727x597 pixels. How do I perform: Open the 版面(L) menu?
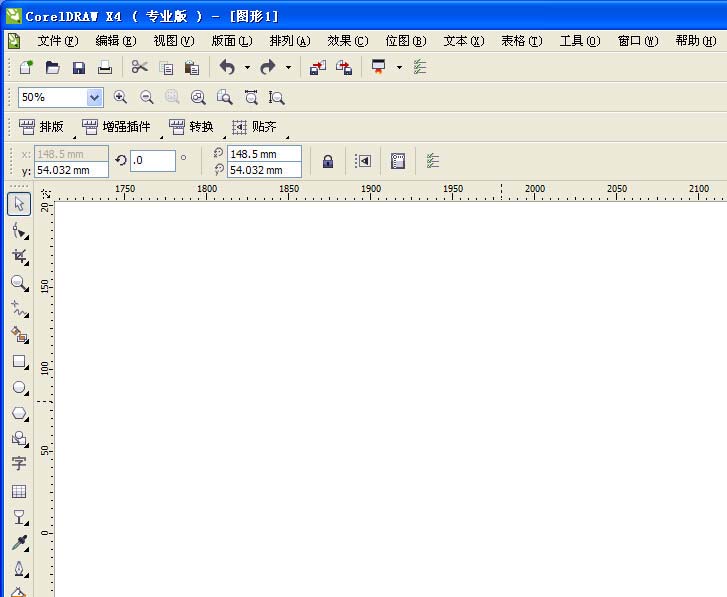point(232,41)
